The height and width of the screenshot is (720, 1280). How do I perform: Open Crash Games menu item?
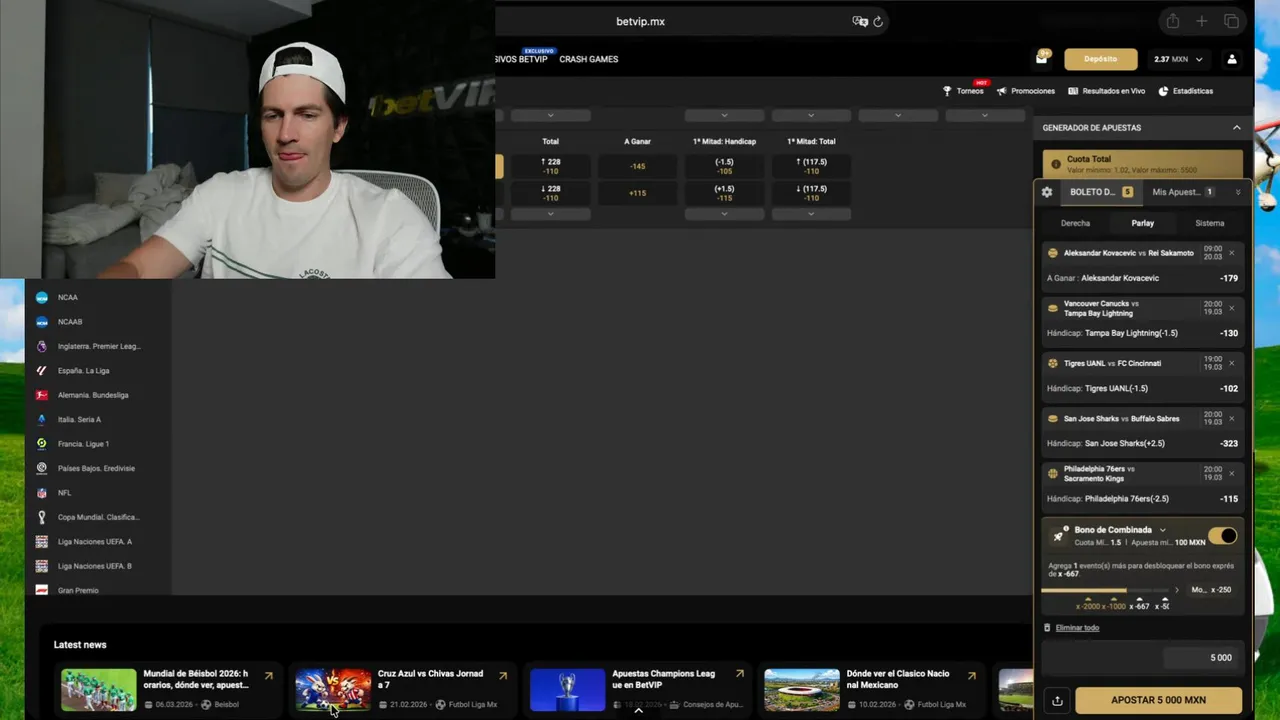(x=589, y=59)
